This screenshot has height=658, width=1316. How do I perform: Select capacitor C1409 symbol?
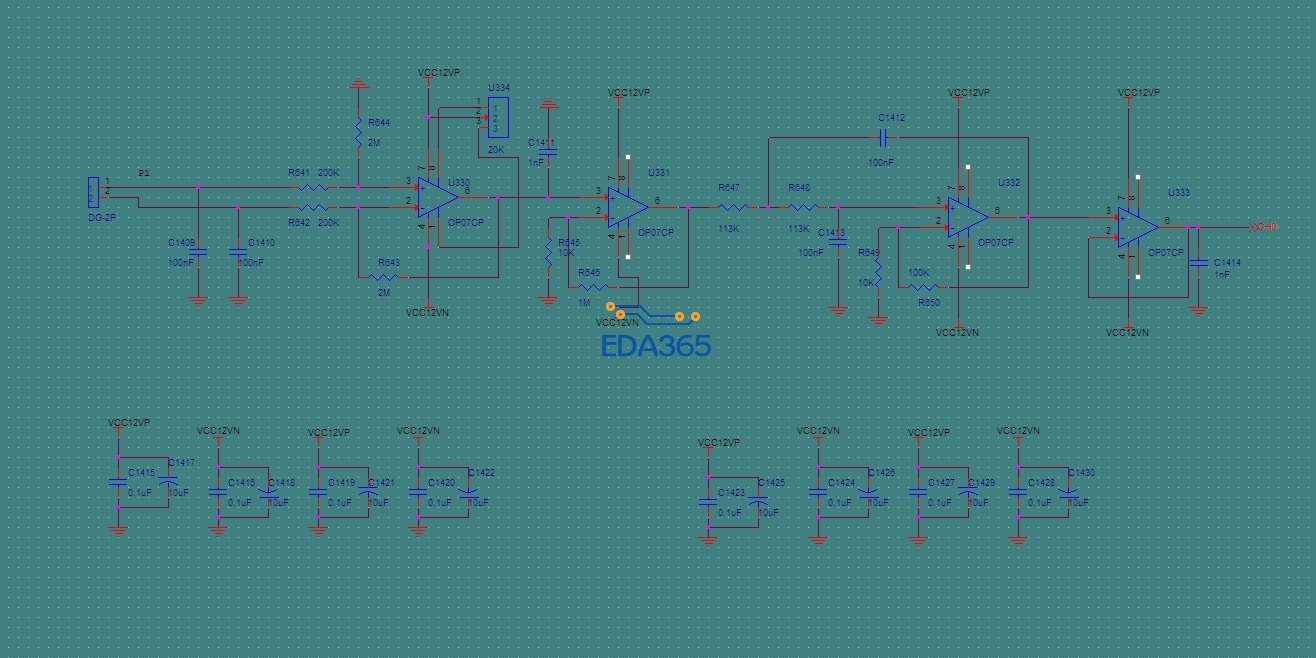click(198, 252)
